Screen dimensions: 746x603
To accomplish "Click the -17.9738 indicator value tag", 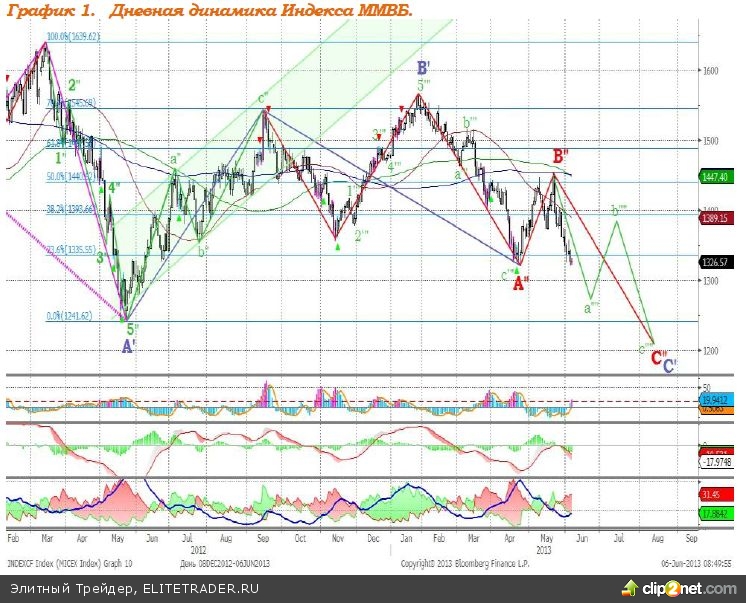I will (714, 462).
